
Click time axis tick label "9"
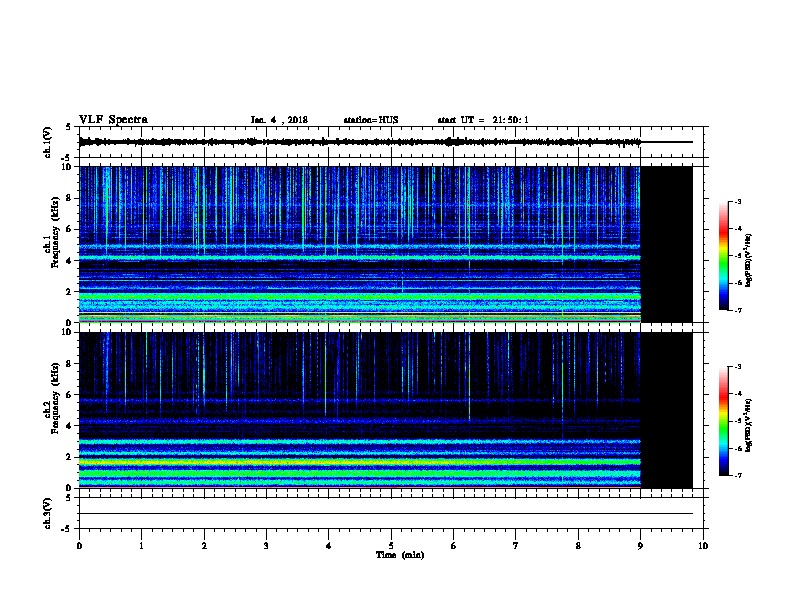point(640,545)
